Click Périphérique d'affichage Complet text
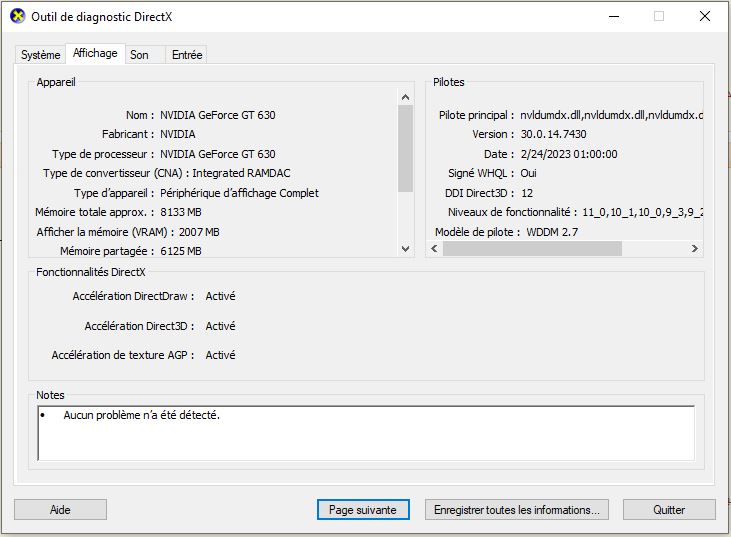Image resolution: width=731 pixels, height=537 pixels. tap(239, 193)
